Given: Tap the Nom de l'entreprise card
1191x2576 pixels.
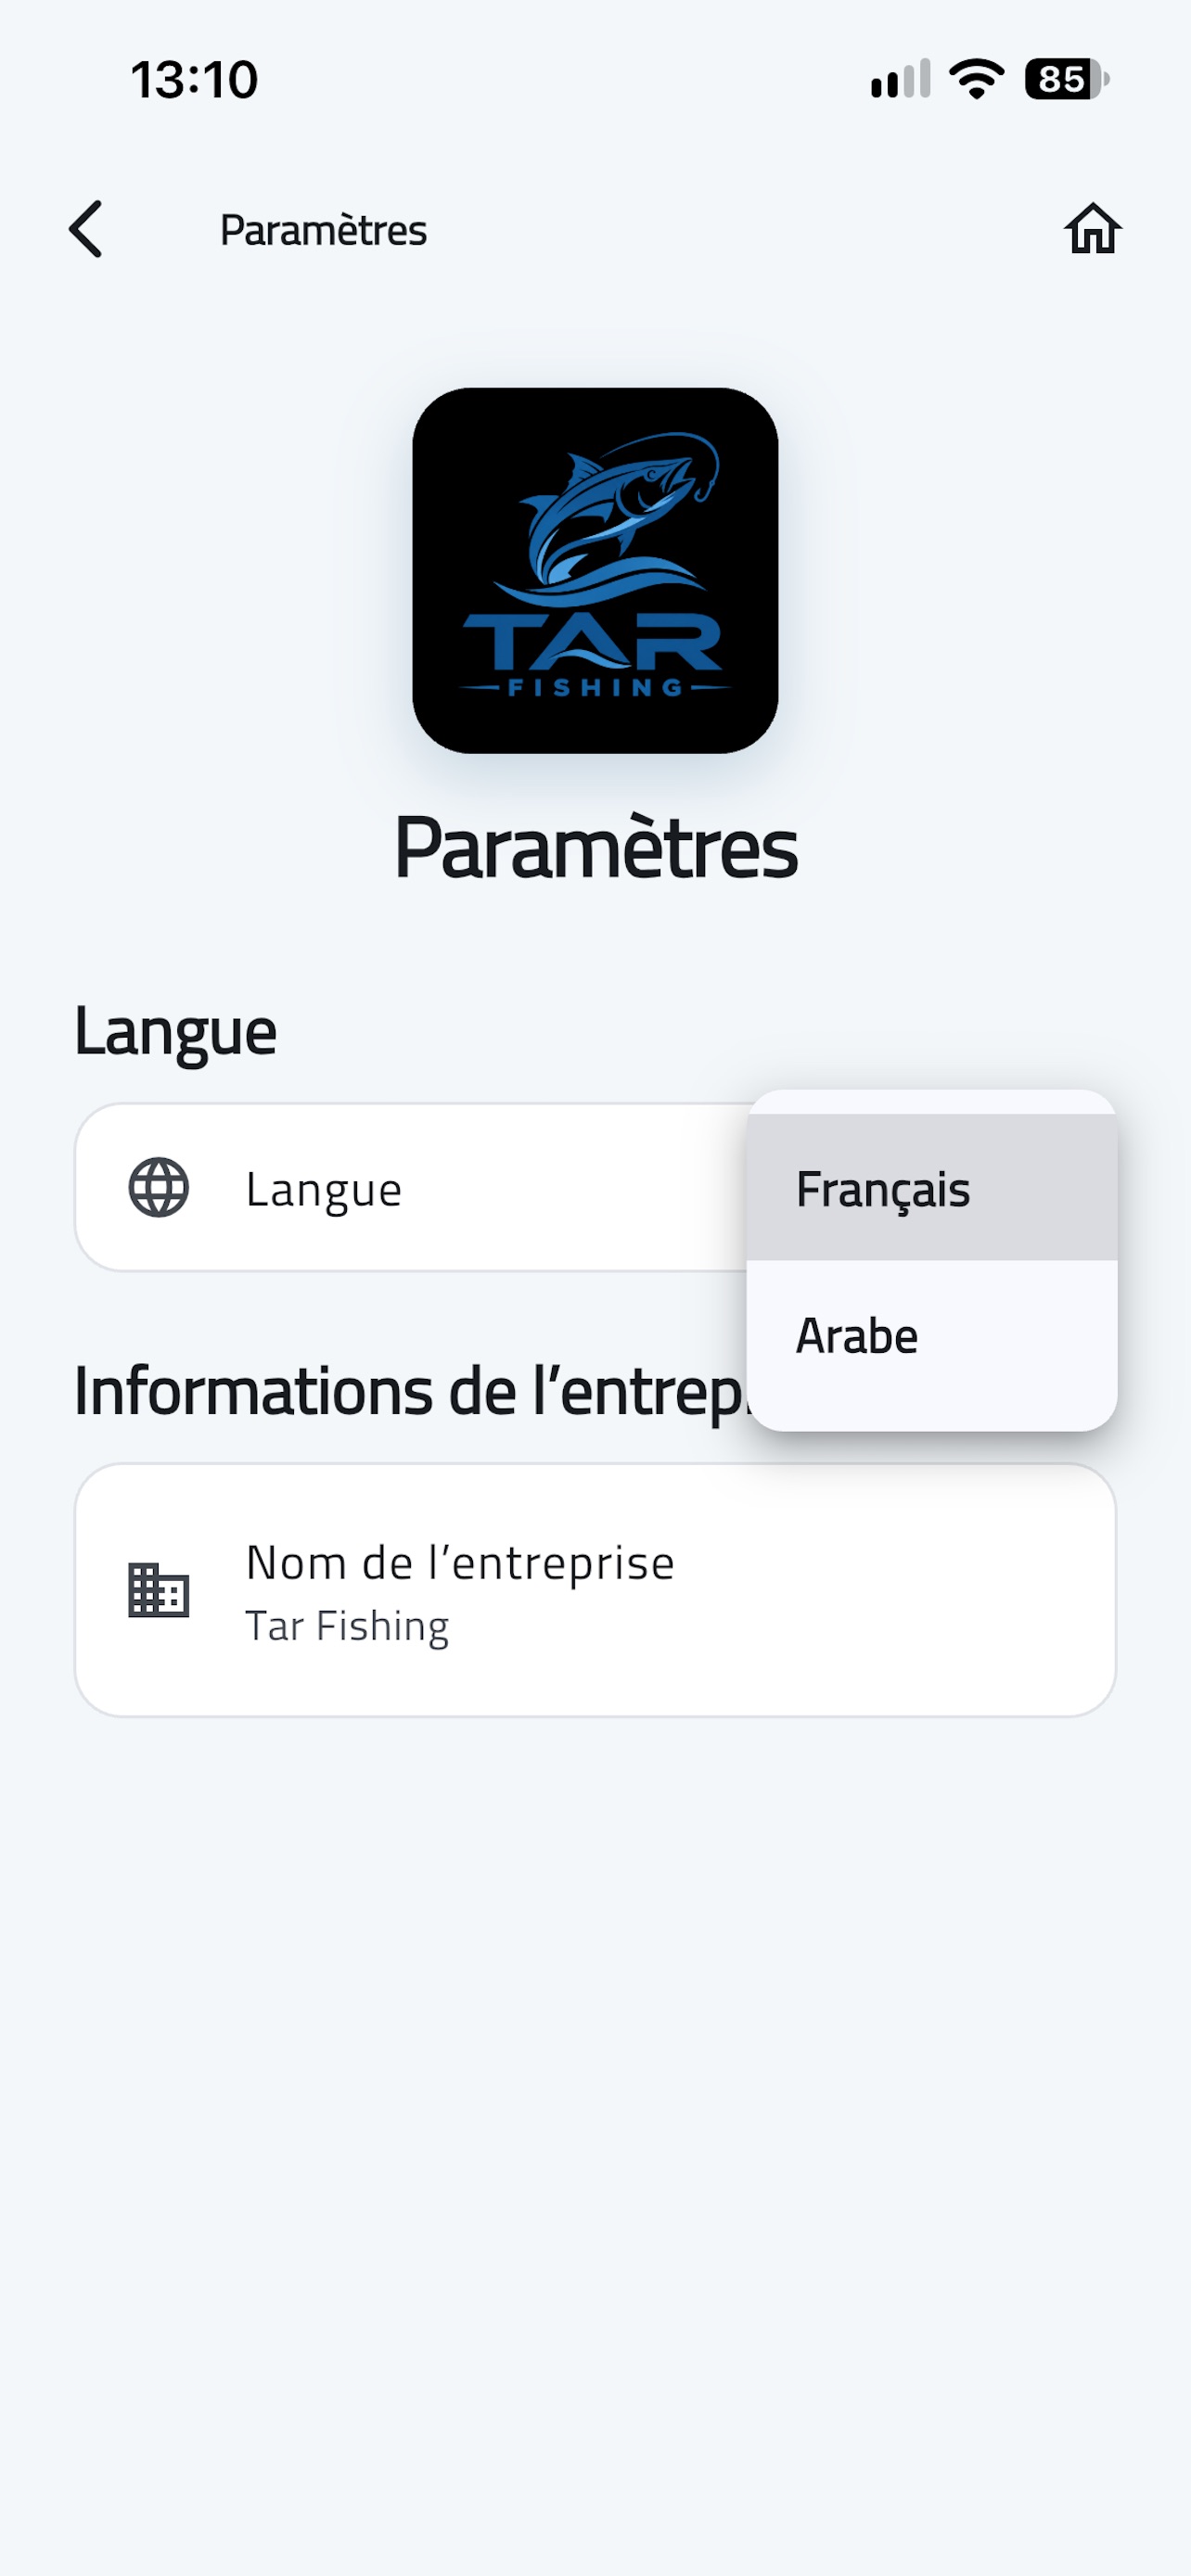Looking at the screenshot, I should click(x=595, y=1590).
